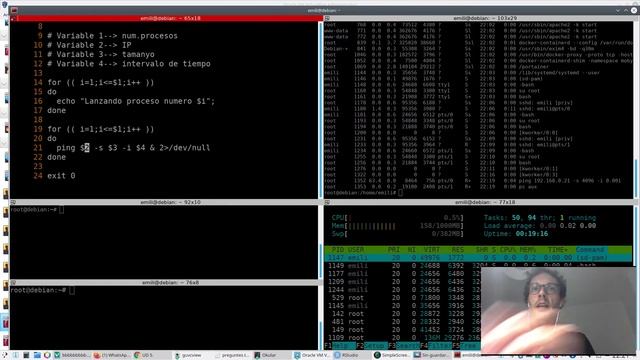Sort htop by the RES column header
The image size is (640, 360).
click(458, 249)
